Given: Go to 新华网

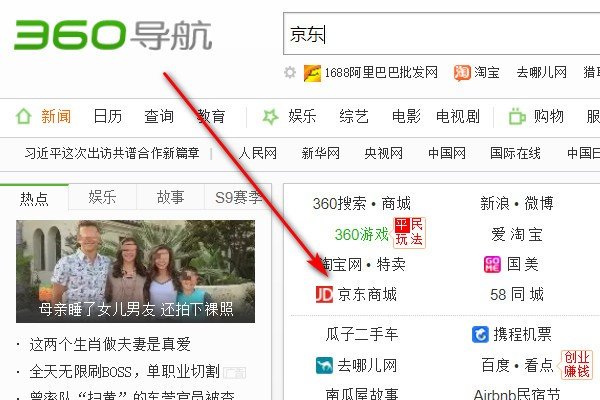Looking at the screenshot, I should coord(321,153).
